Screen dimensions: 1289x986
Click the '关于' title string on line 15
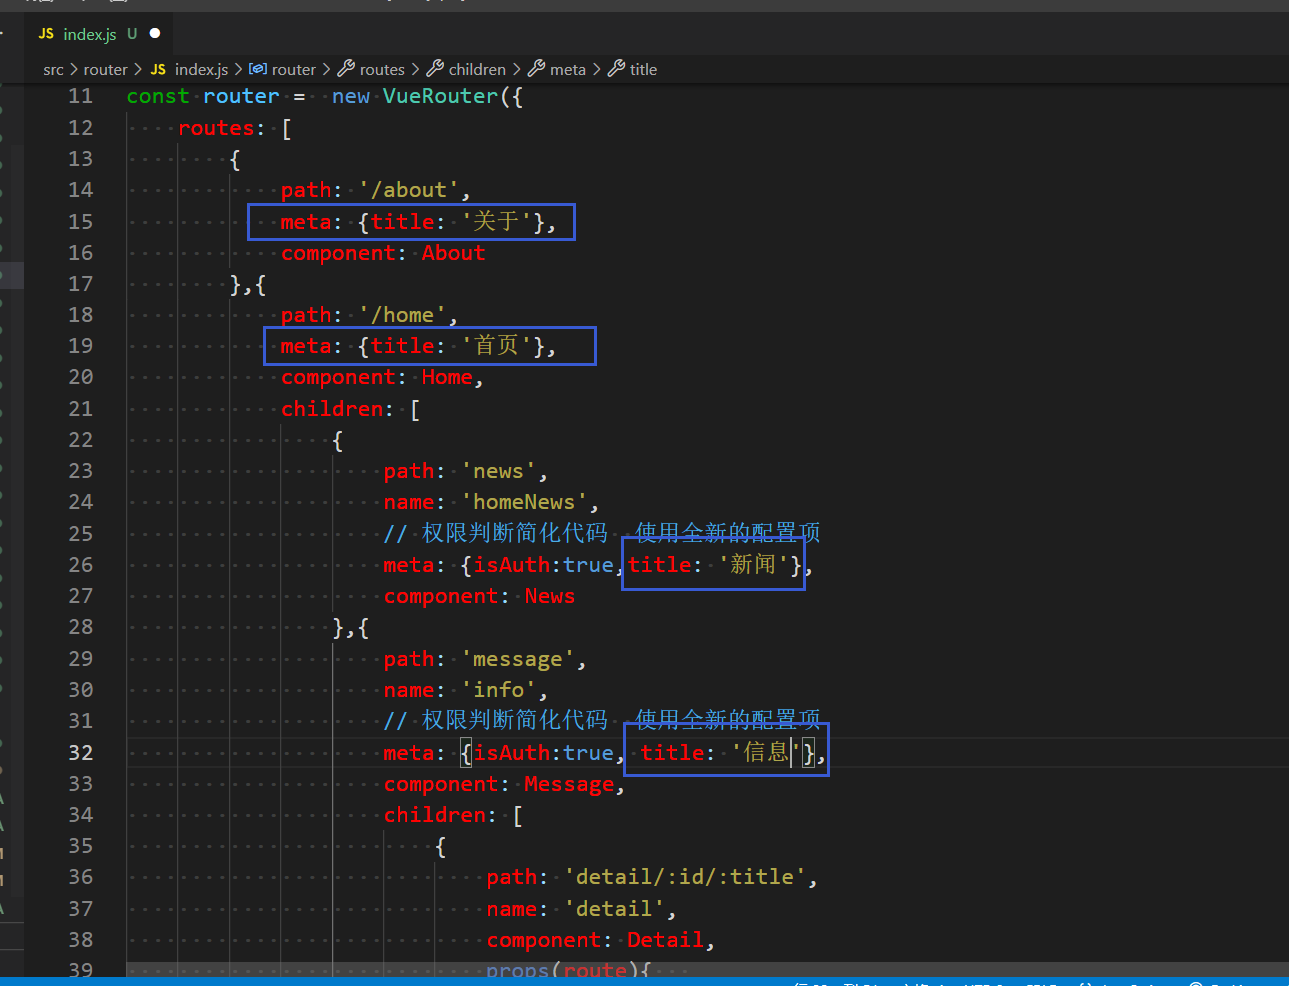[x=497, y=221]
